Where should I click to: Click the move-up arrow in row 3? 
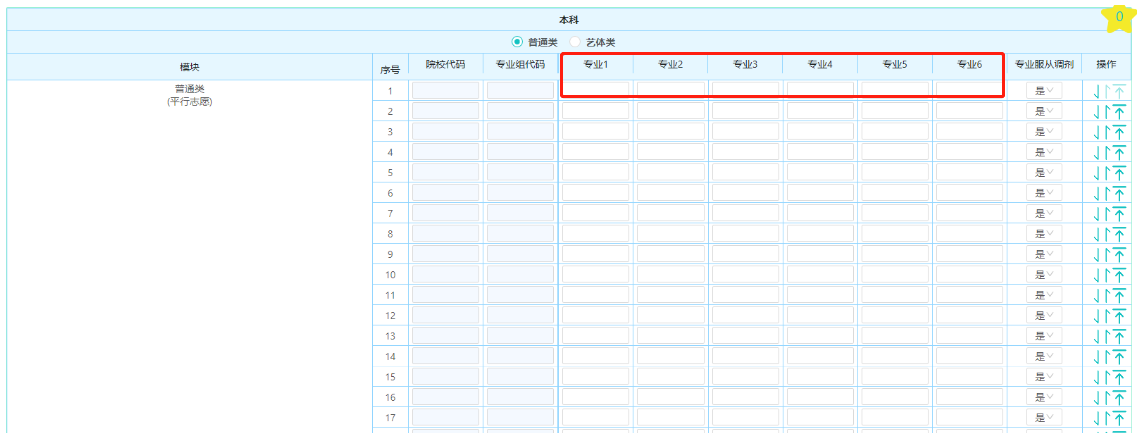(x=1107, y=132)
